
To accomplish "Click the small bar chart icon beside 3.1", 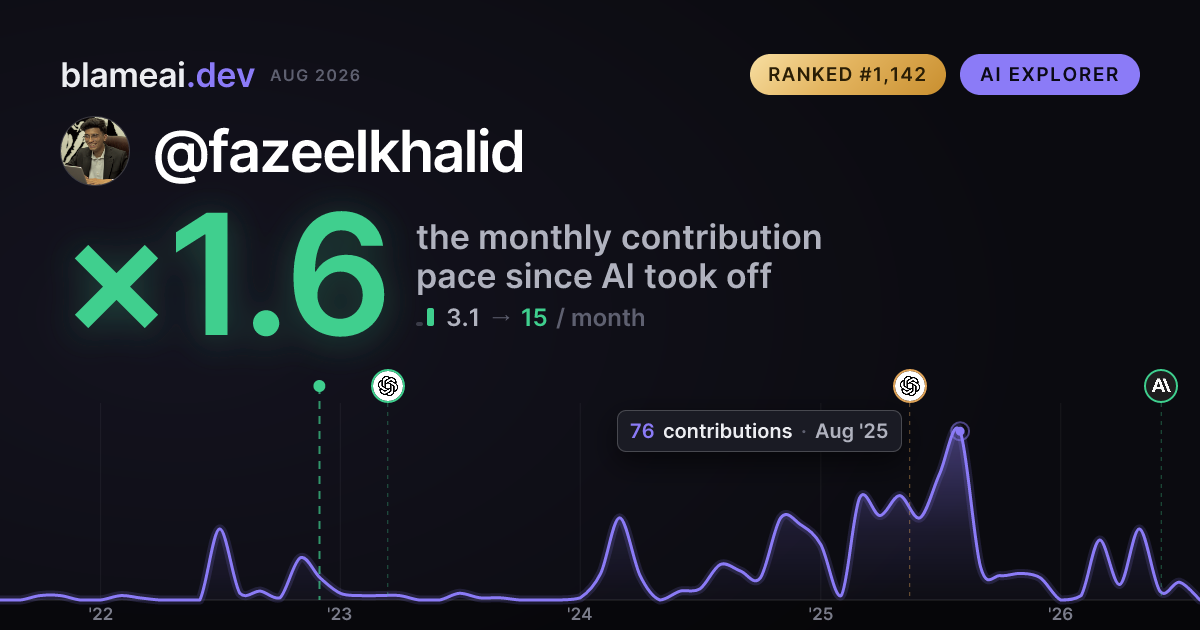I will (x=426, y=318).
